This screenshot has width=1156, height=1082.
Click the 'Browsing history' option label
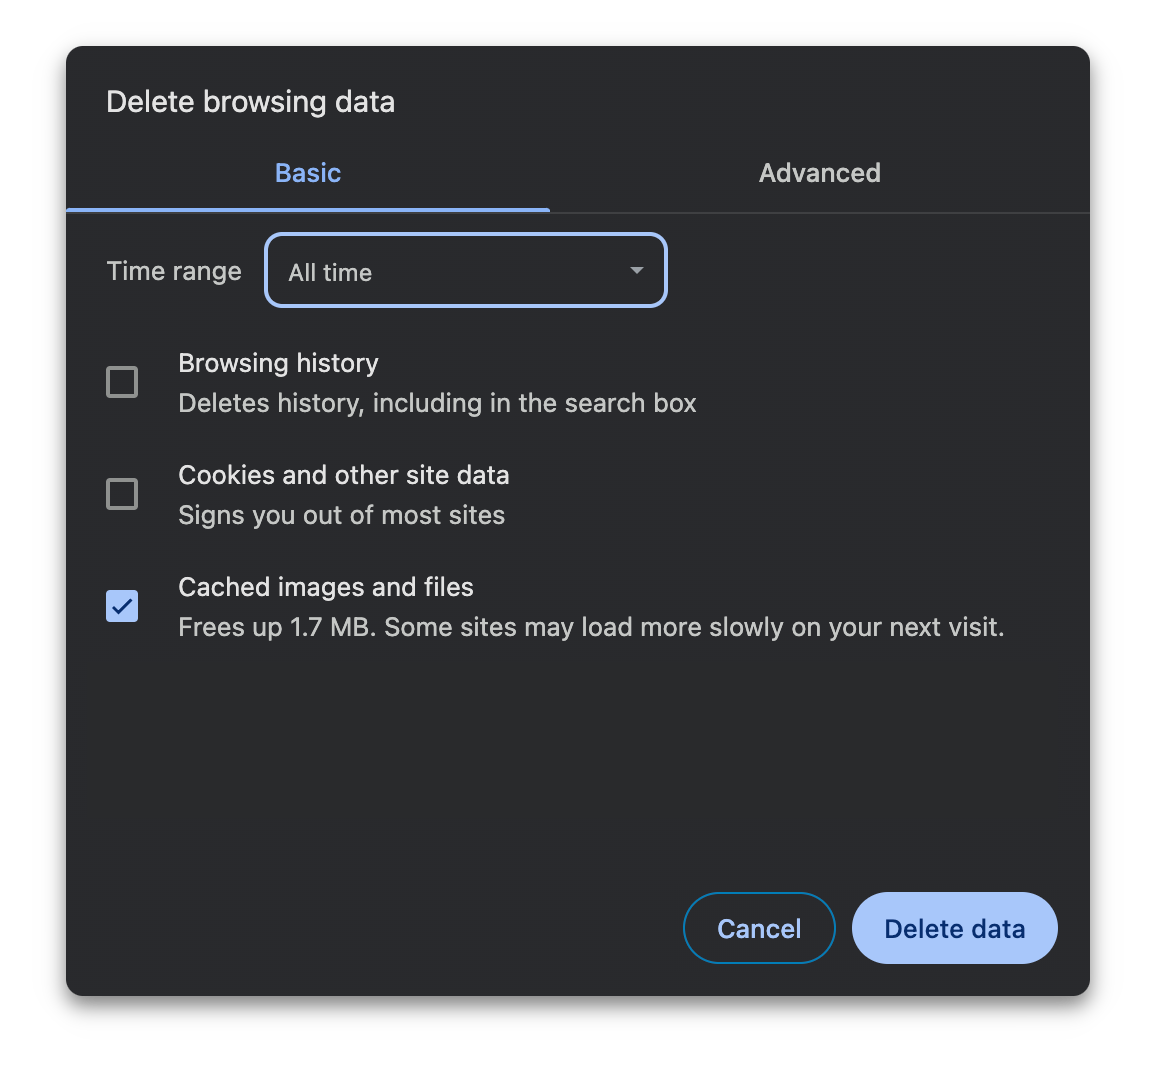(278, 363)
